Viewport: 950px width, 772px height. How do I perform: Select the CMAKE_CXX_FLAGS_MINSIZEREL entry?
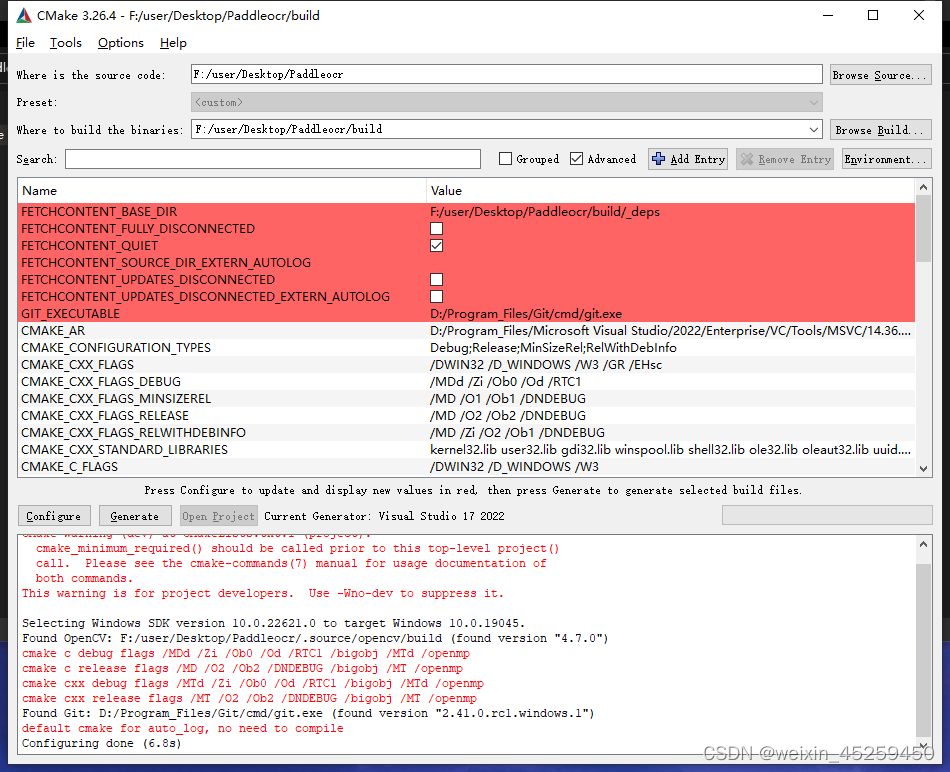point(466,398)
